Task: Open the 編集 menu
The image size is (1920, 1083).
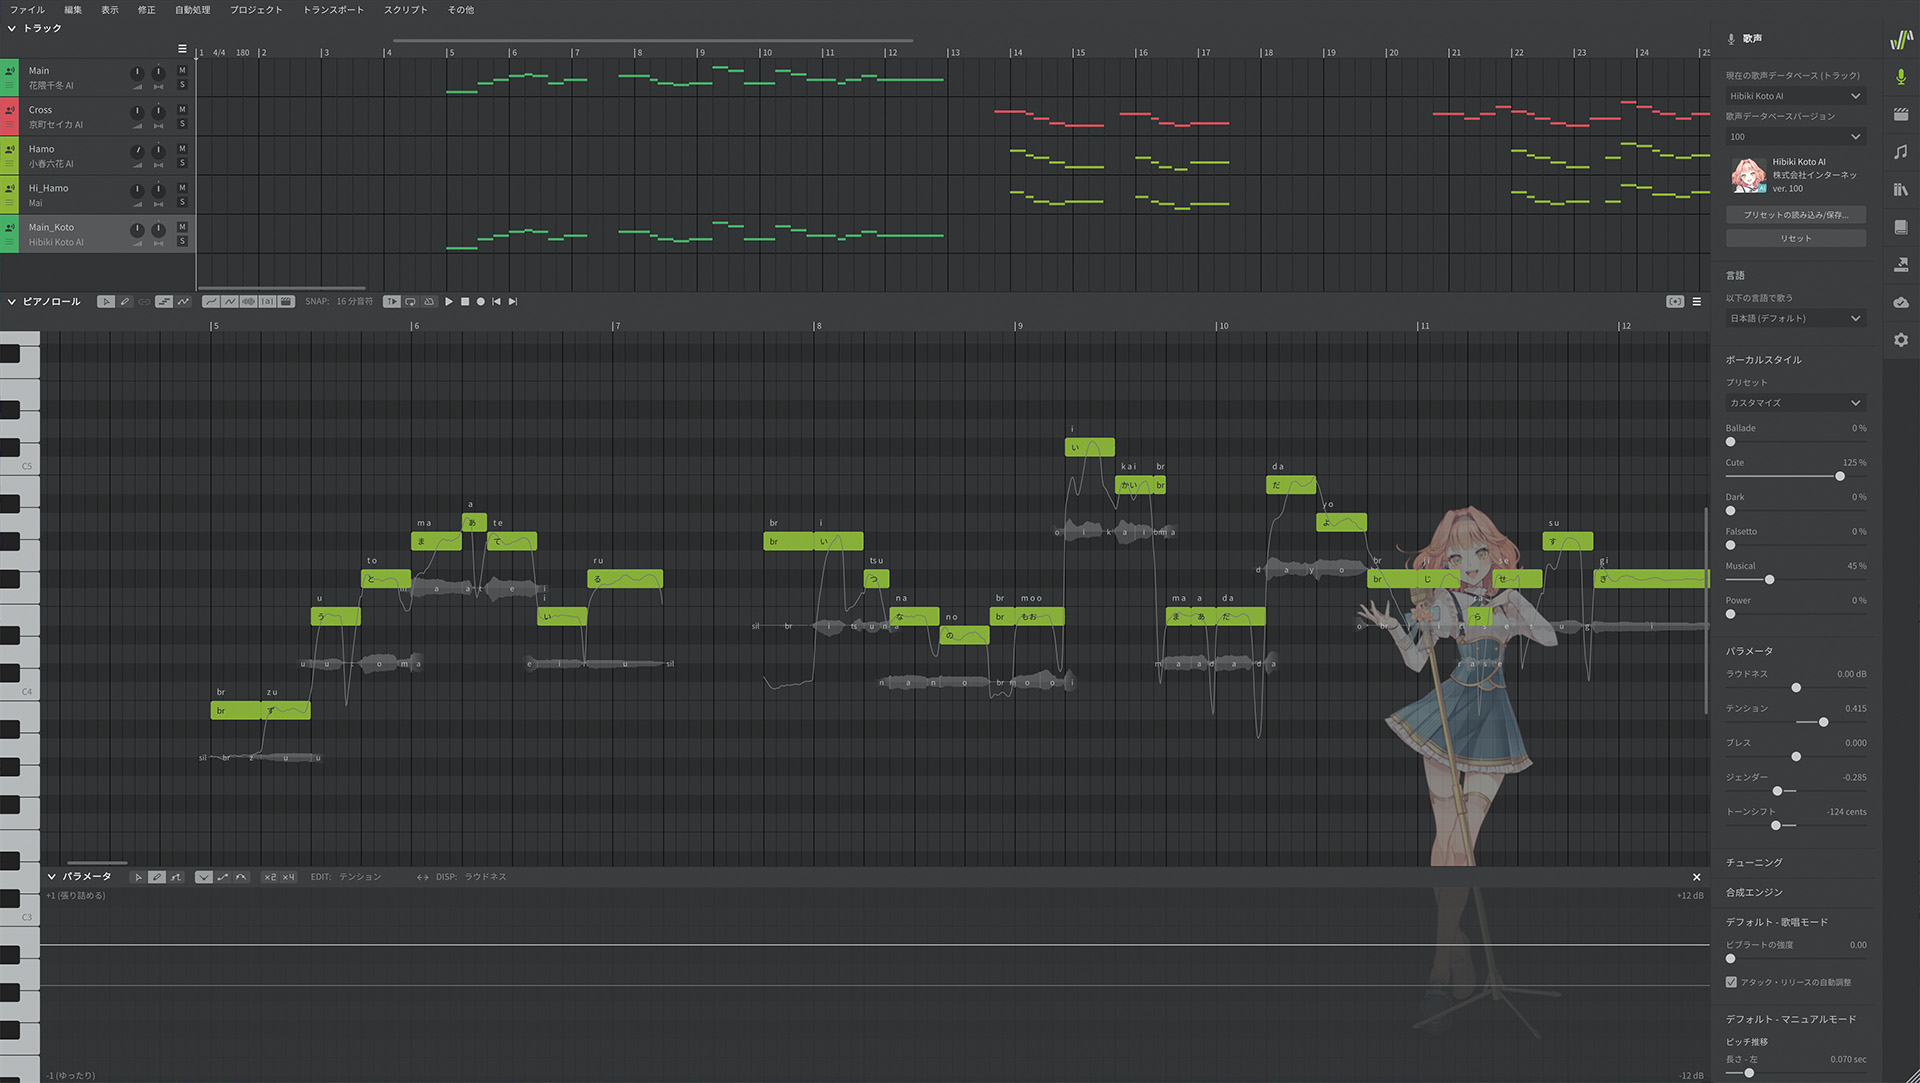Action: pos(73,10)
